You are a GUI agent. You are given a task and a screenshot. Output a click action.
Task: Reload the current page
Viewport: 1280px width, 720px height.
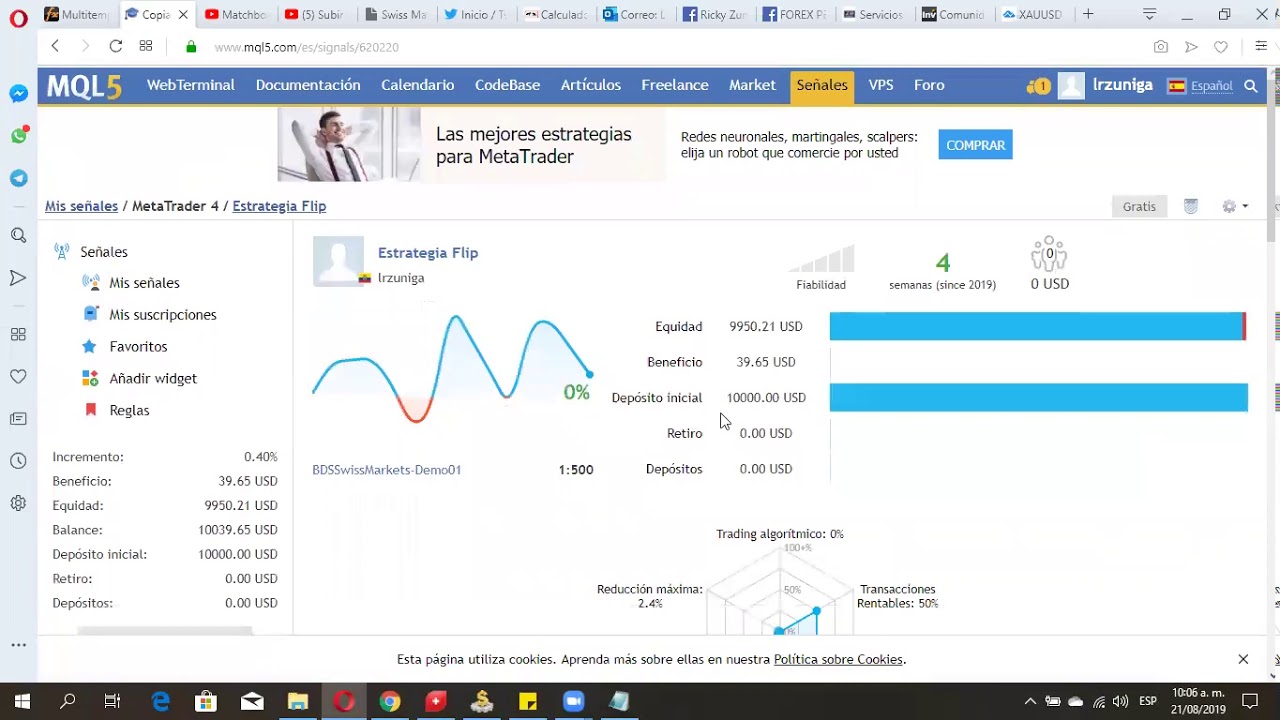(115, 46)
